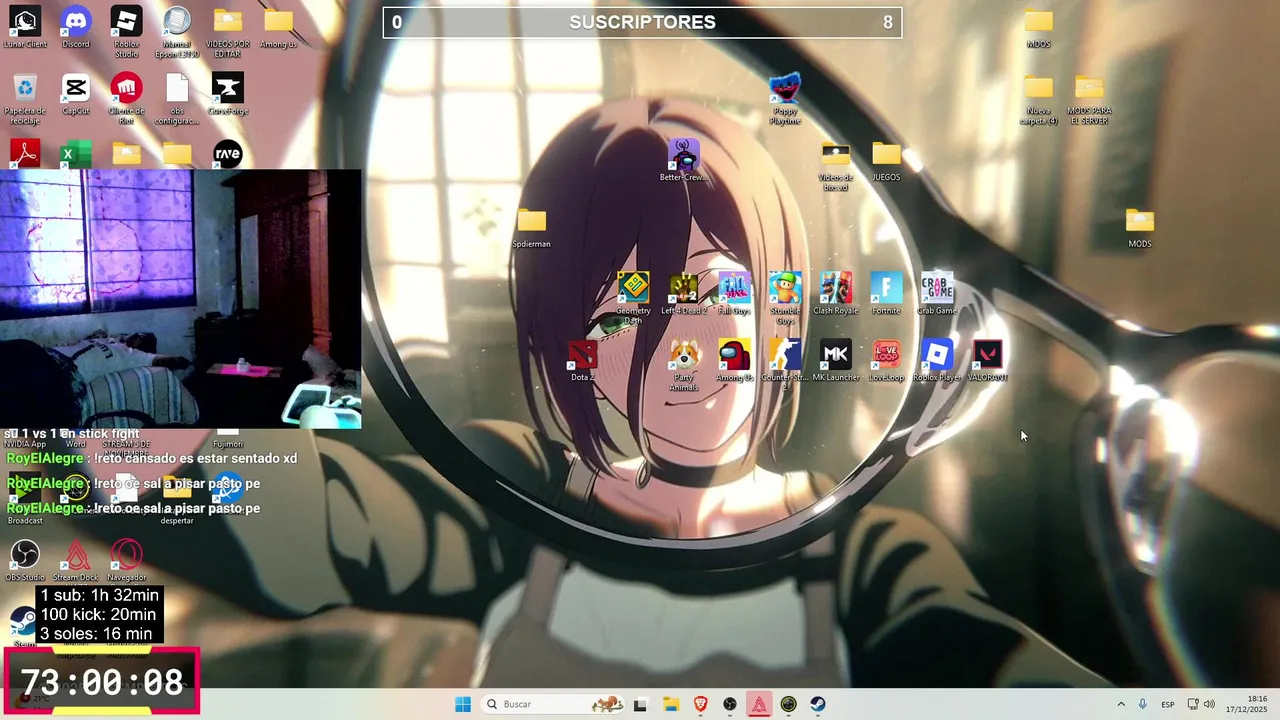1280x720 pixels.
Task: Launch the Clash Royale shortcut
Action: point(835,294)
